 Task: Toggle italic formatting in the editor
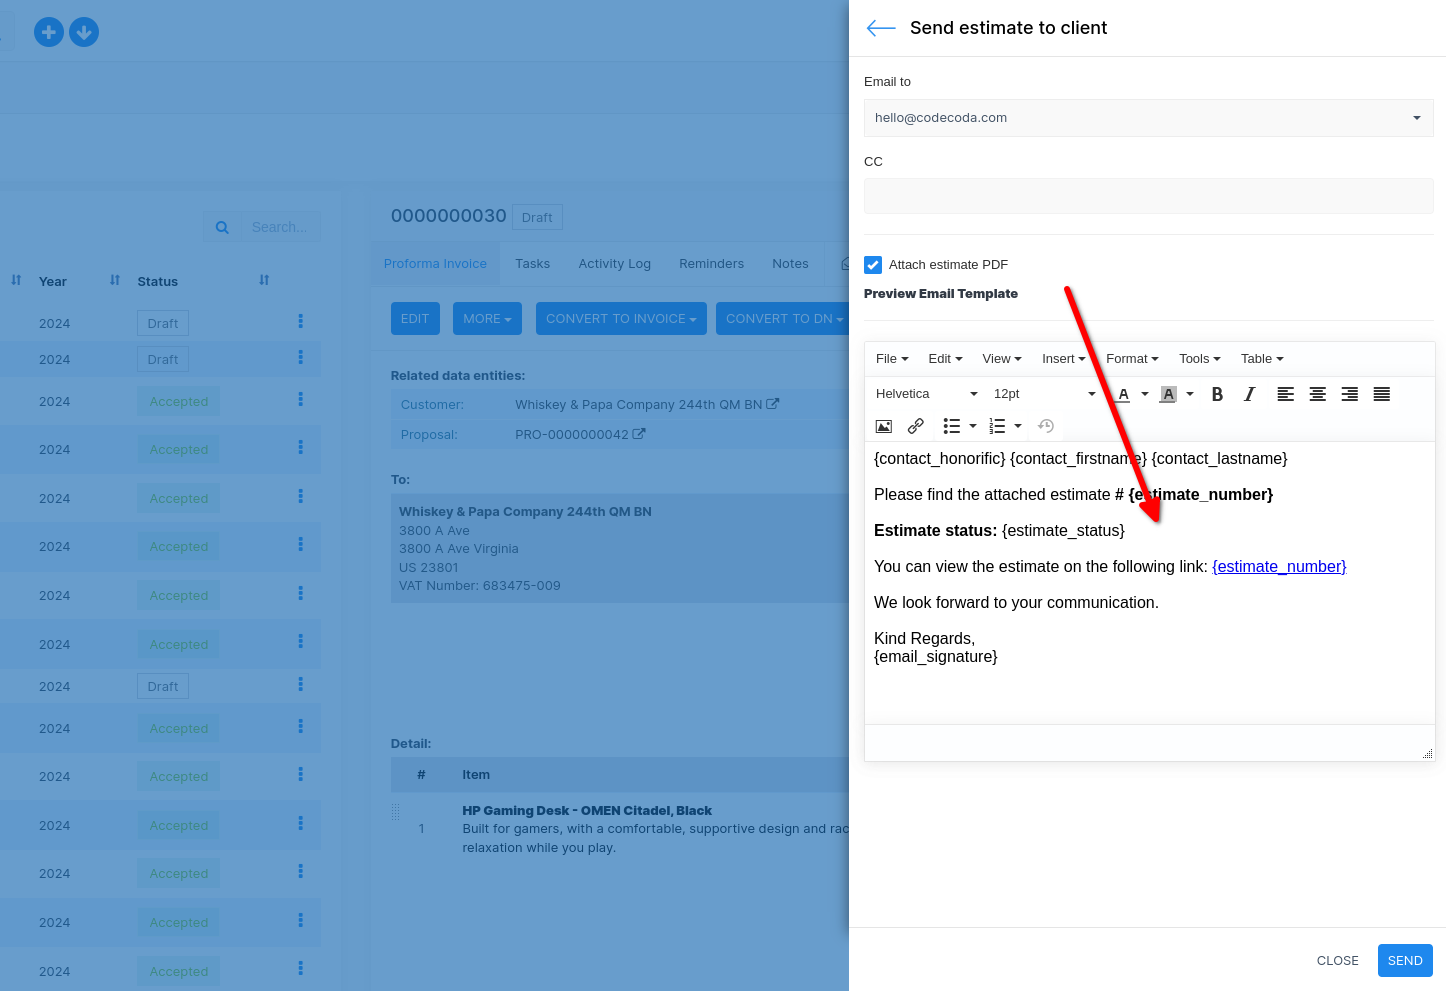click(1249, 394)
